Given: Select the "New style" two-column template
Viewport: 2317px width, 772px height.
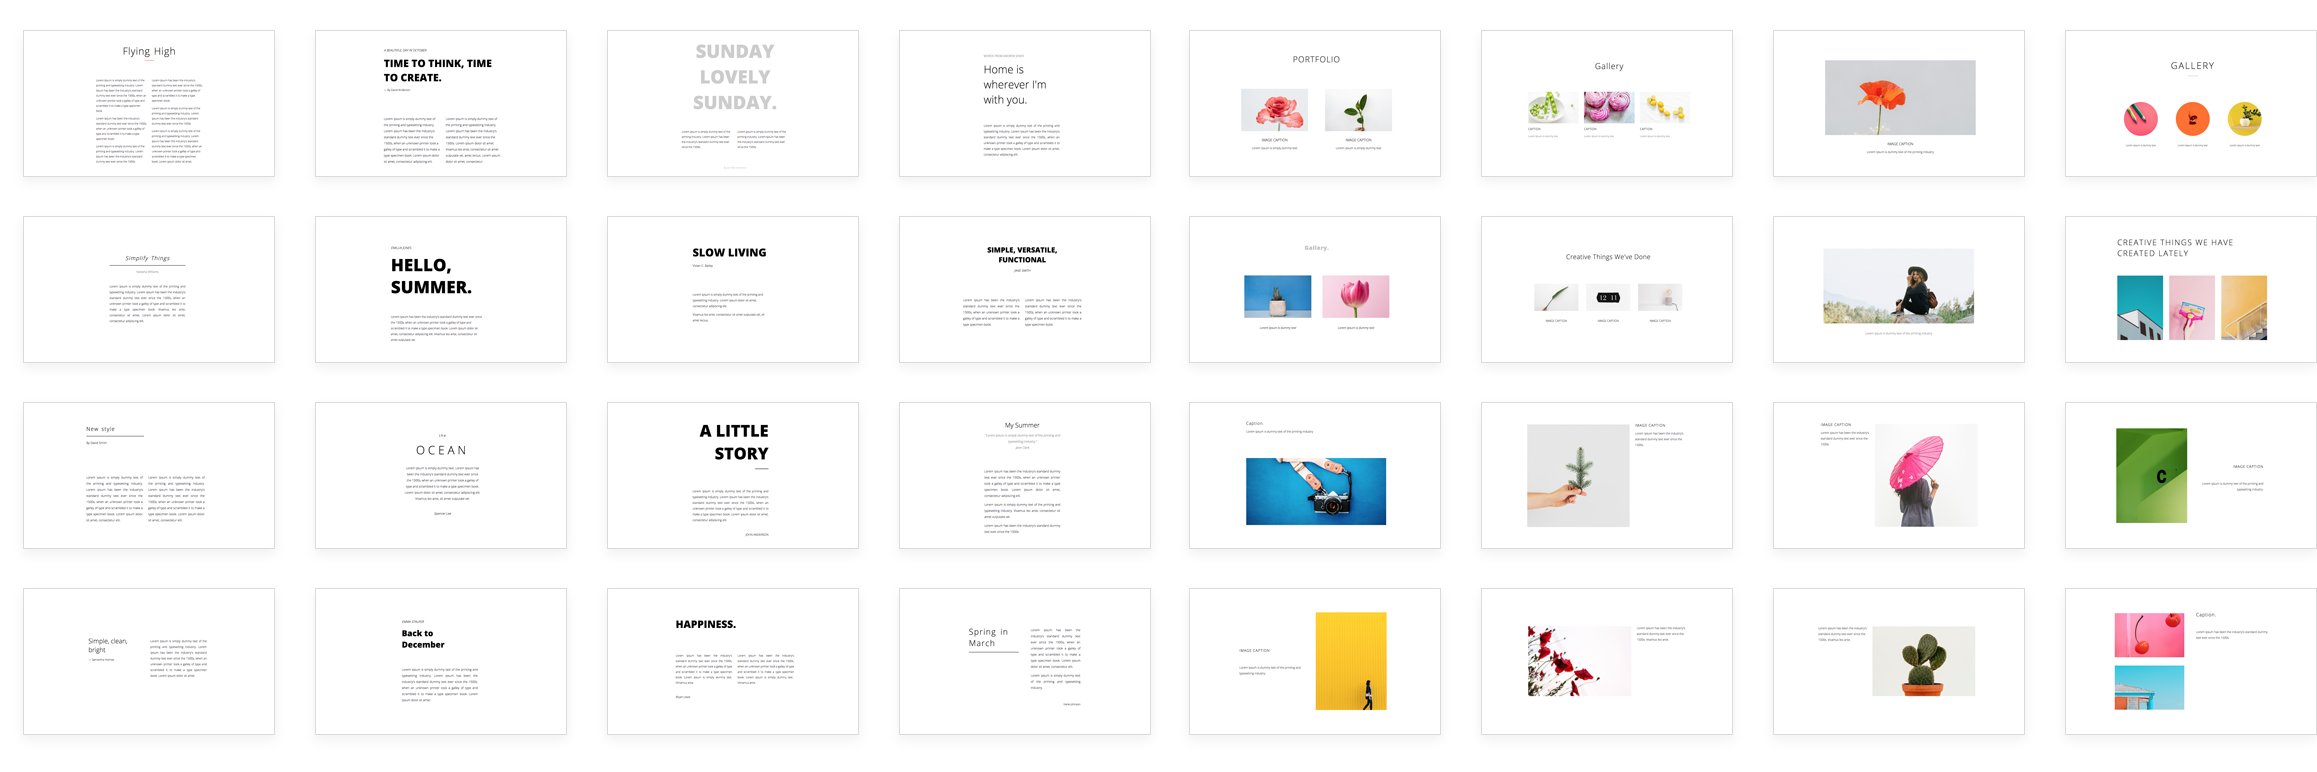Looking at the screenshot, I should pos(149,476).
